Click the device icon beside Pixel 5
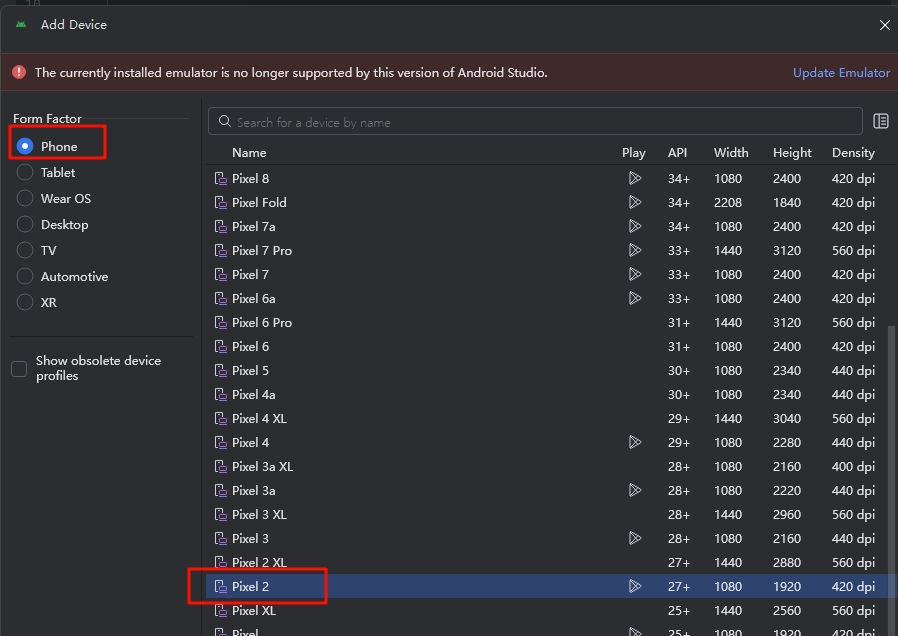898x636 pixels. pyautogui.click(x=220, y=371)
